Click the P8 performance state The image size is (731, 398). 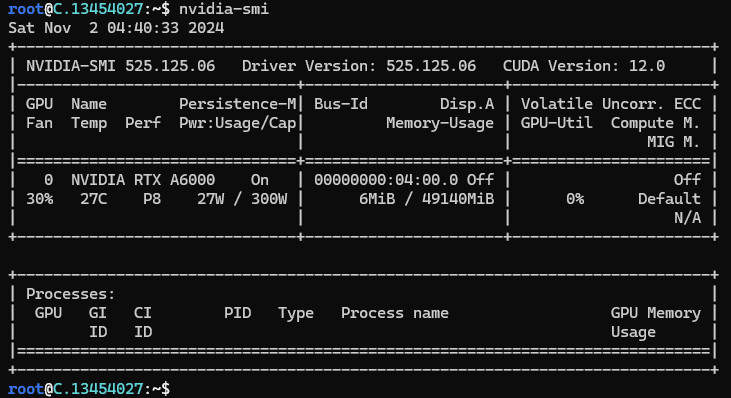click(x=152, y=199)
